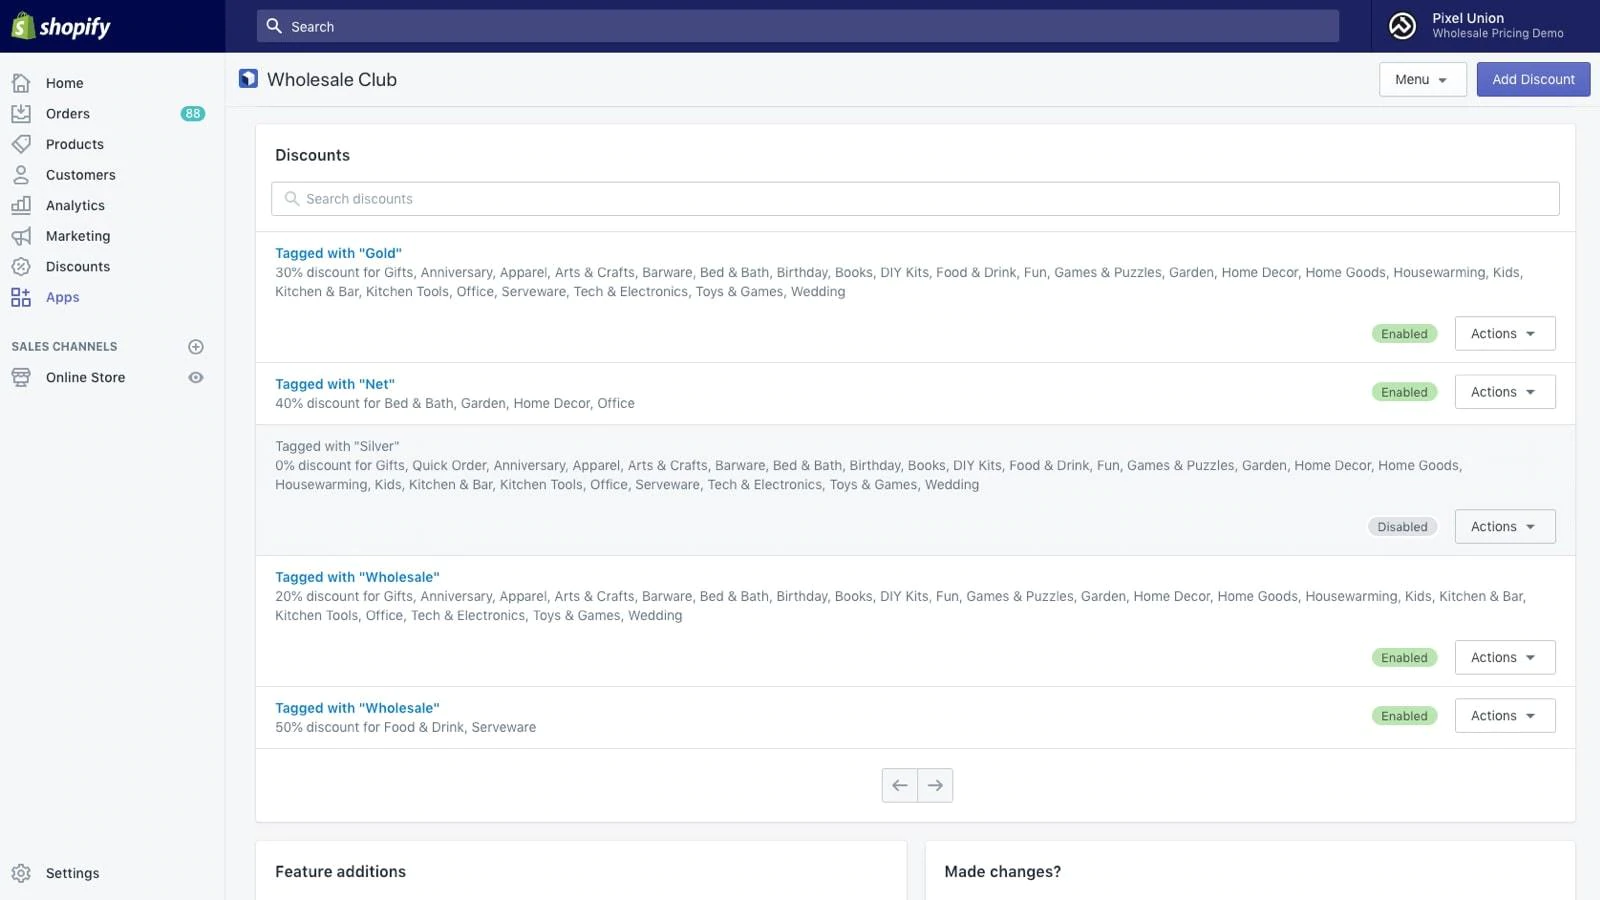Screen dimensions: 1600x900
Task: Click the Analytics chart icon
Action: coord(21,205)
